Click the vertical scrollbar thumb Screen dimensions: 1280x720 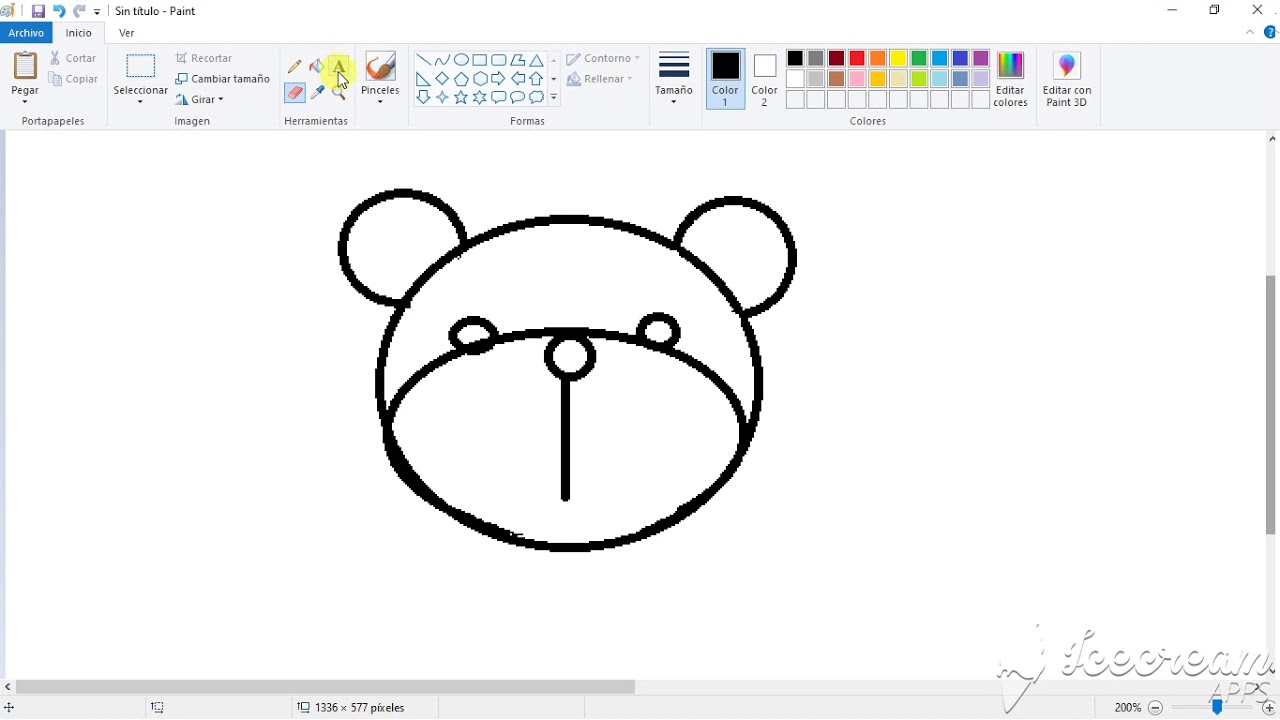coord(1272,405)
